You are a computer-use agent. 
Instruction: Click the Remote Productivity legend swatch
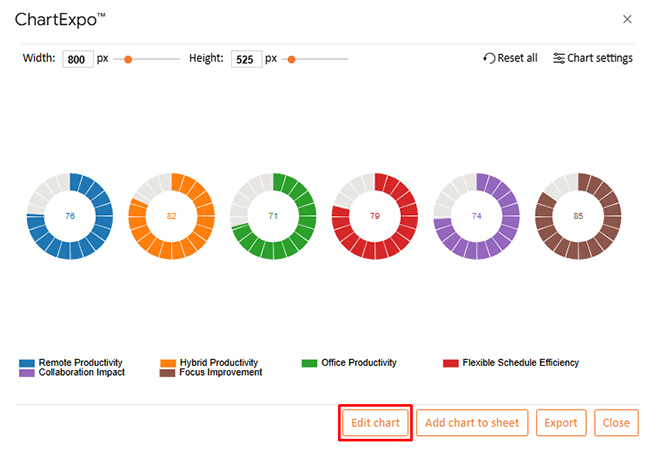click(27, 363)
